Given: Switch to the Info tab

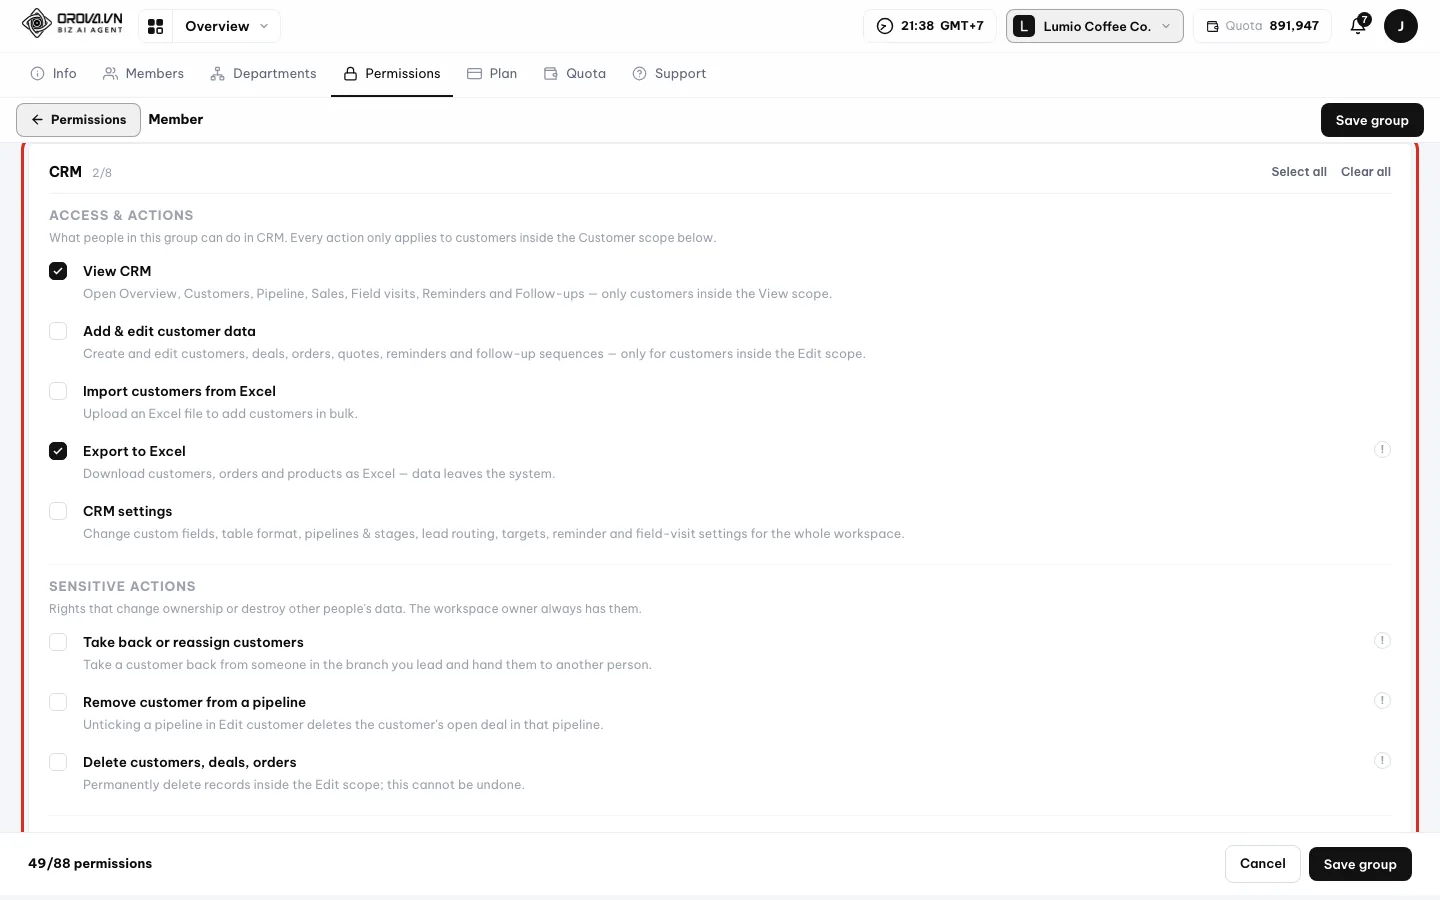Looking at the screenshot, I should pyautogui.click(x=54, y=74).
